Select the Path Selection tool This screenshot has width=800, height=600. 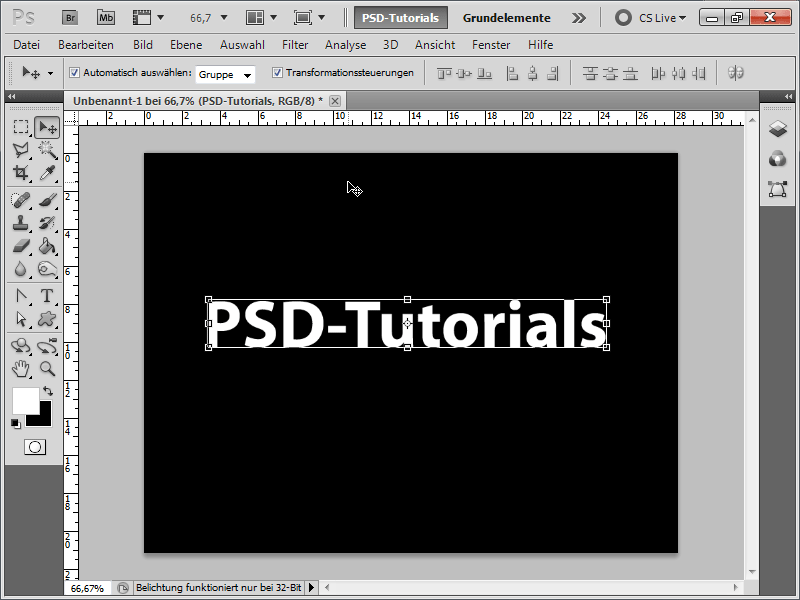point(21,319)
